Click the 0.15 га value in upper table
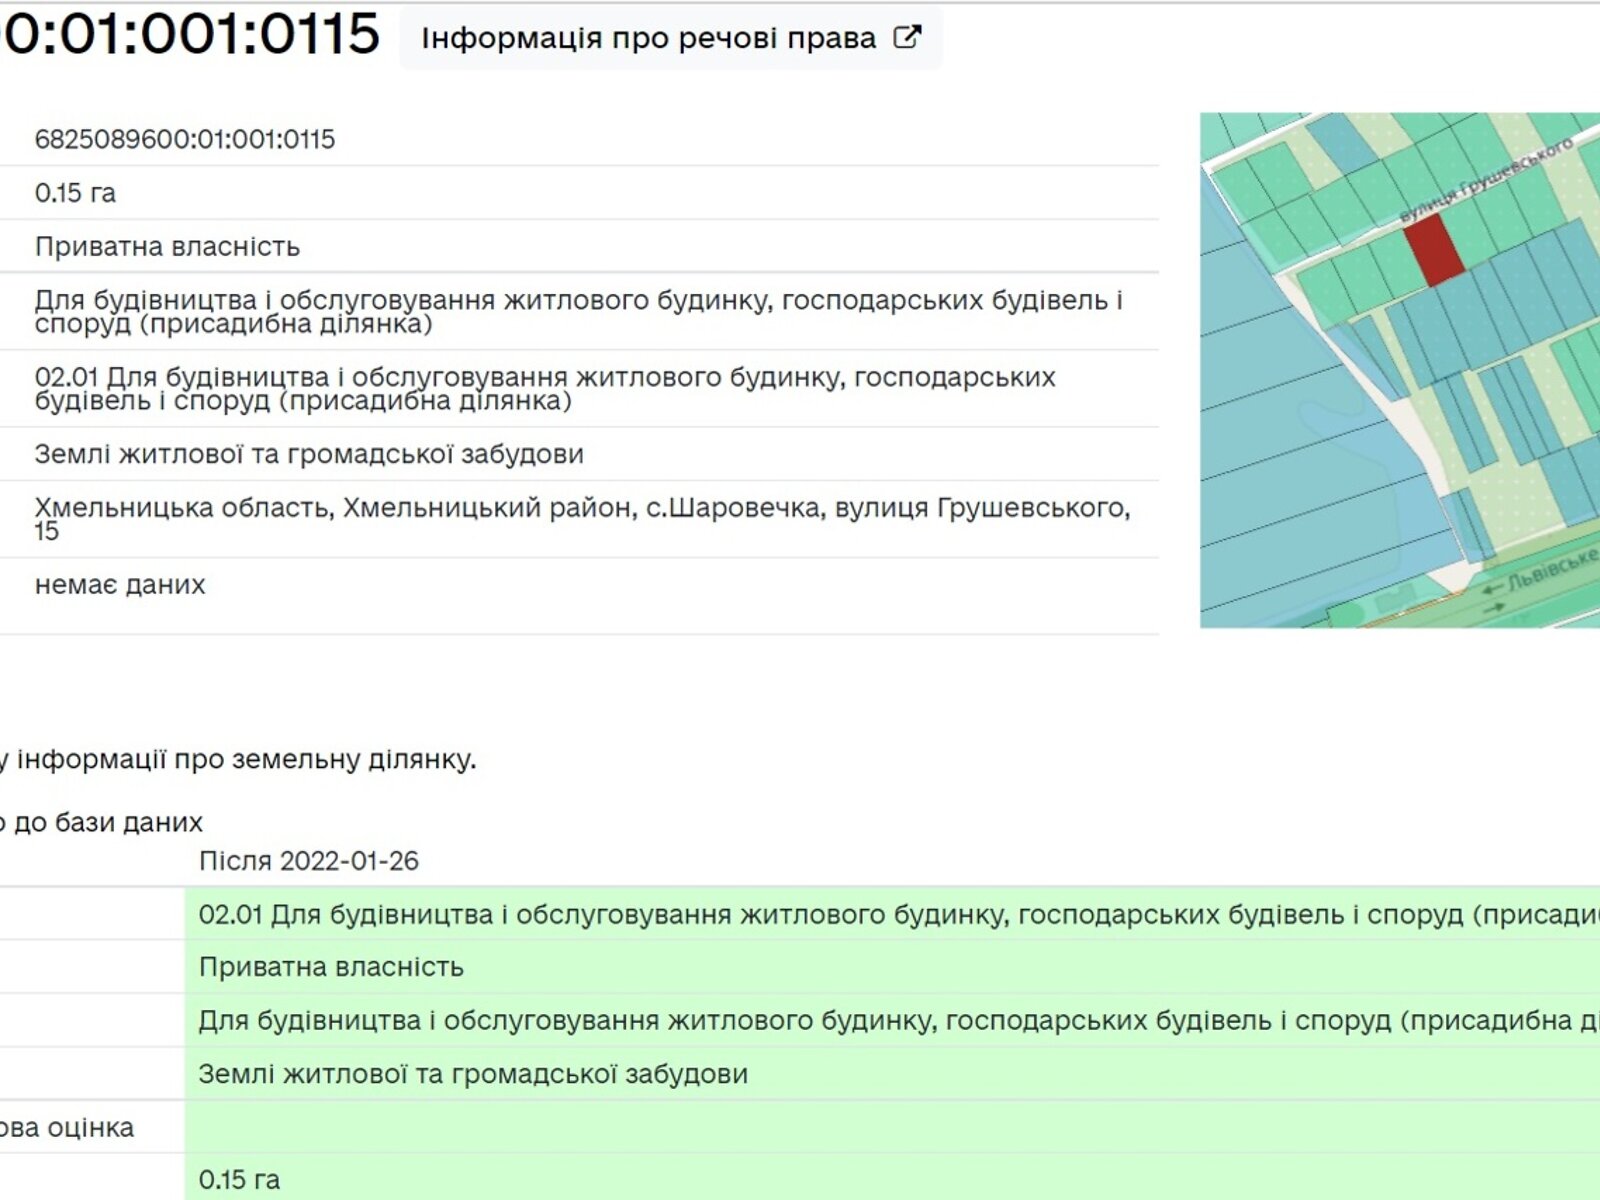Image resolution: width=1600 pixels, height=1200 pixels. tap(75, 193)
